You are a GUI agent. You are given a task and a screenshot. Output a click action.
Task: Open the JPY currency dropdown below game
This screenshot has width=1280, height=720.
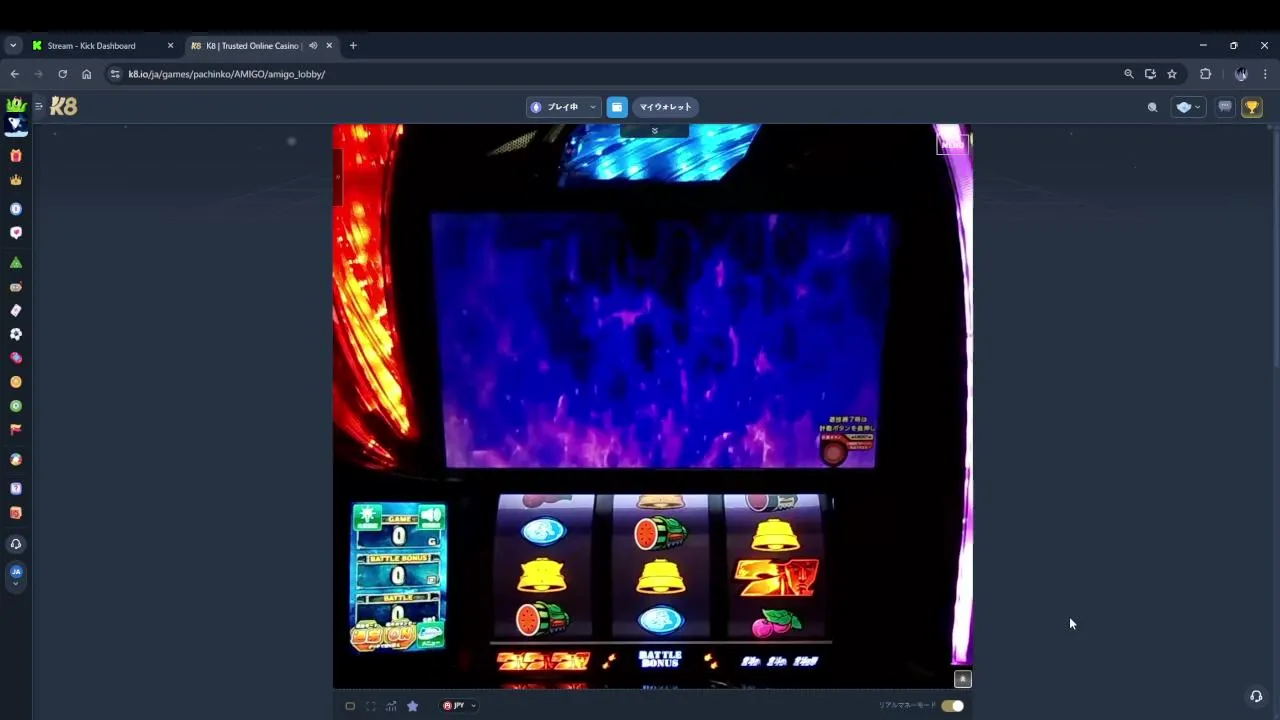tap(459, 706)
